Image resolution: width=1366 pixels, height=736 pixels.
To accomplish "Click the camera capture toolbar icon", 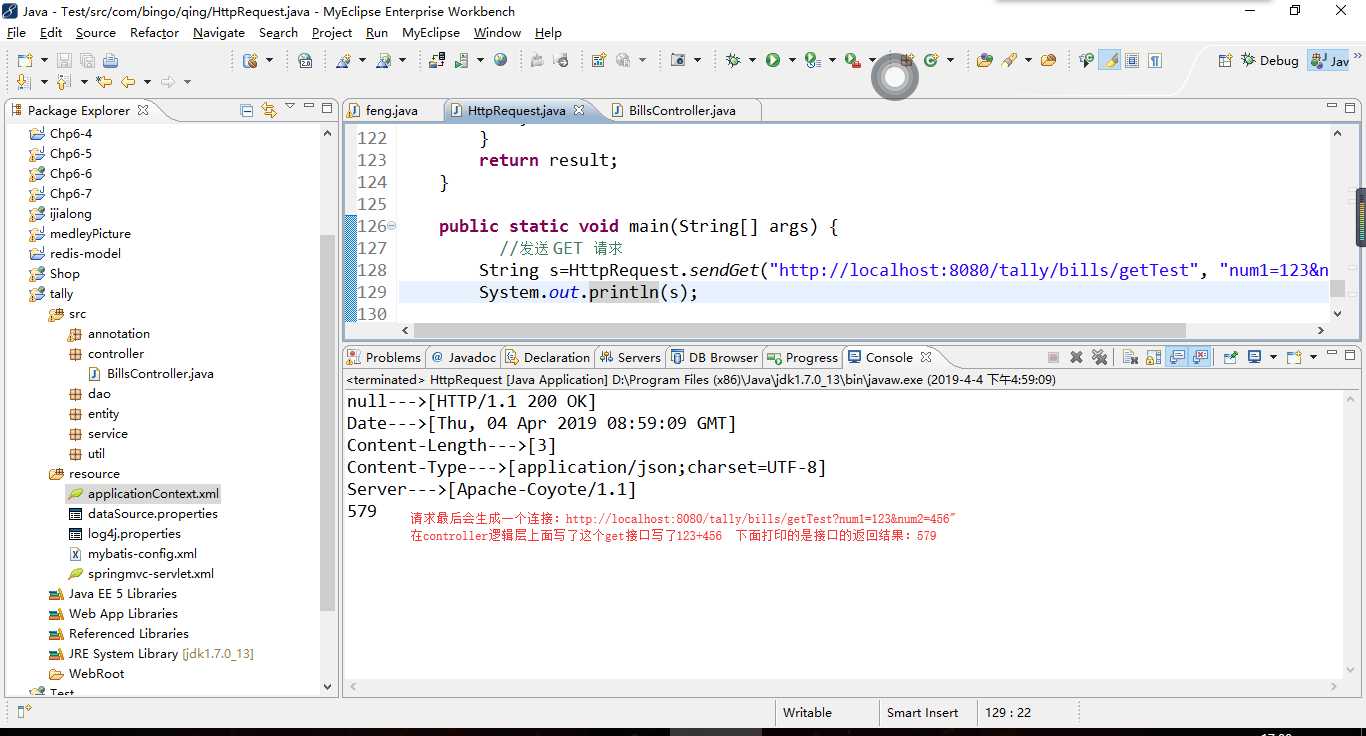I will [678, 60].
